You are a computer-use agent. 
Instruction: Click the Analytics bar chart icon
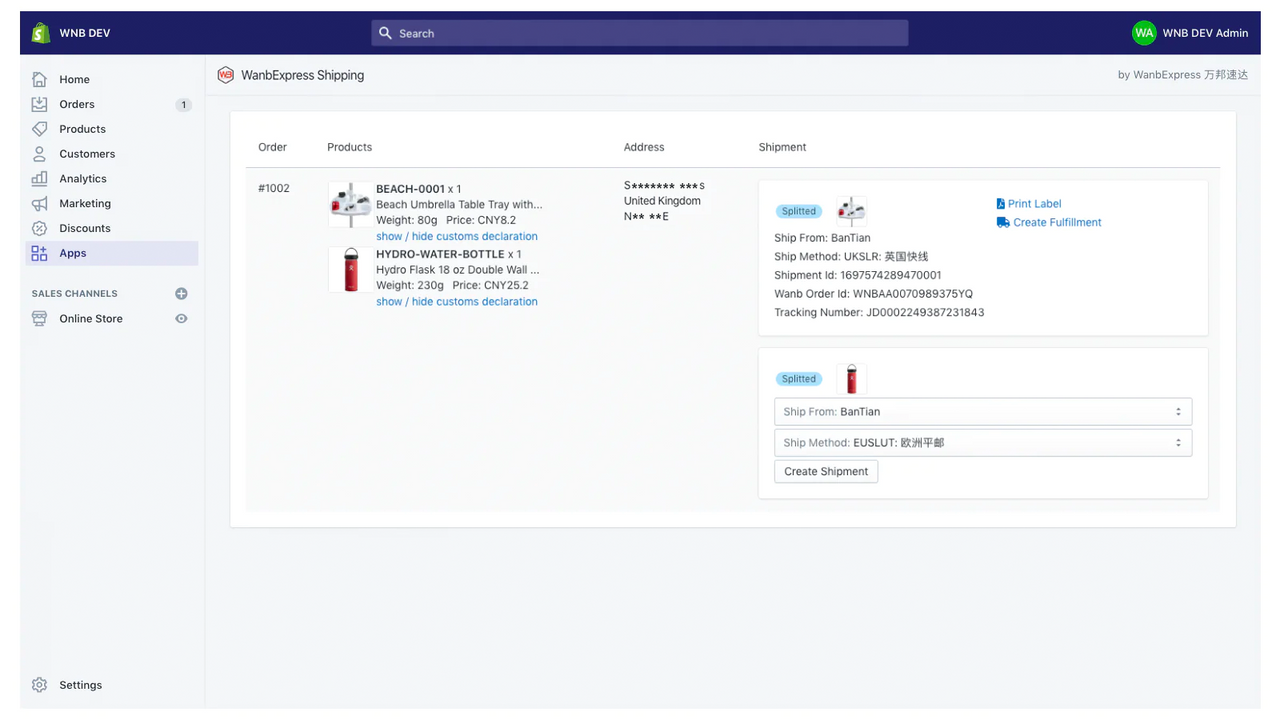39,178
